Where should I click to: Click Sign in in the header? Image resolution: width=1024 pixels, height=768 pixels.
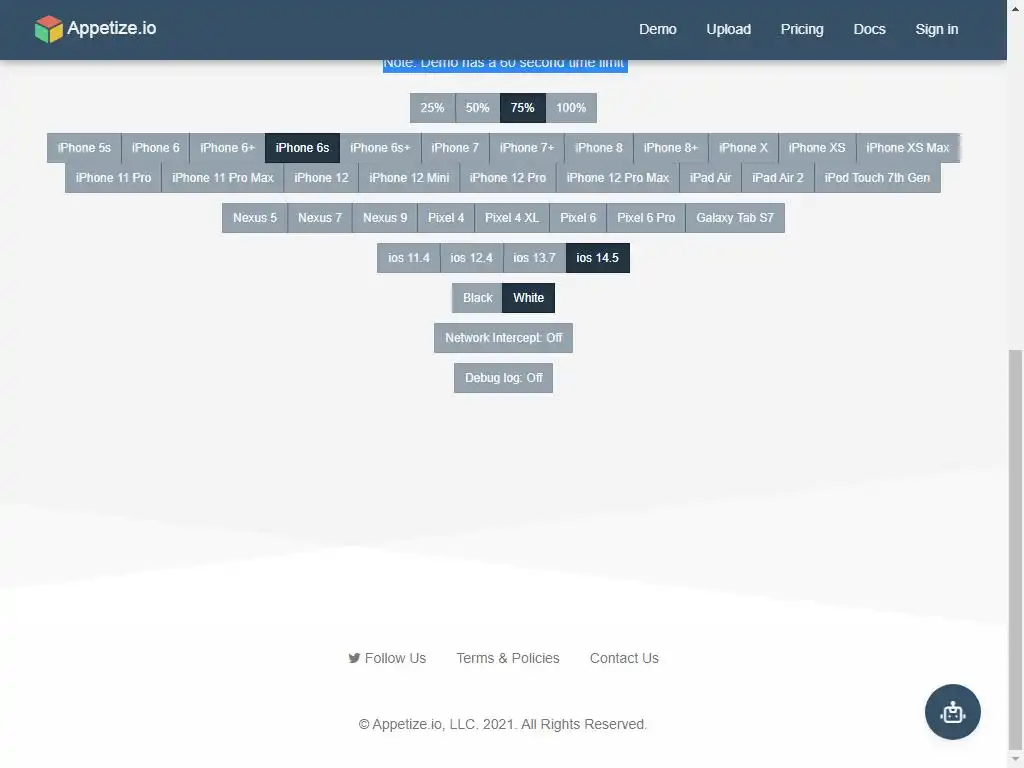coord(936,29)
